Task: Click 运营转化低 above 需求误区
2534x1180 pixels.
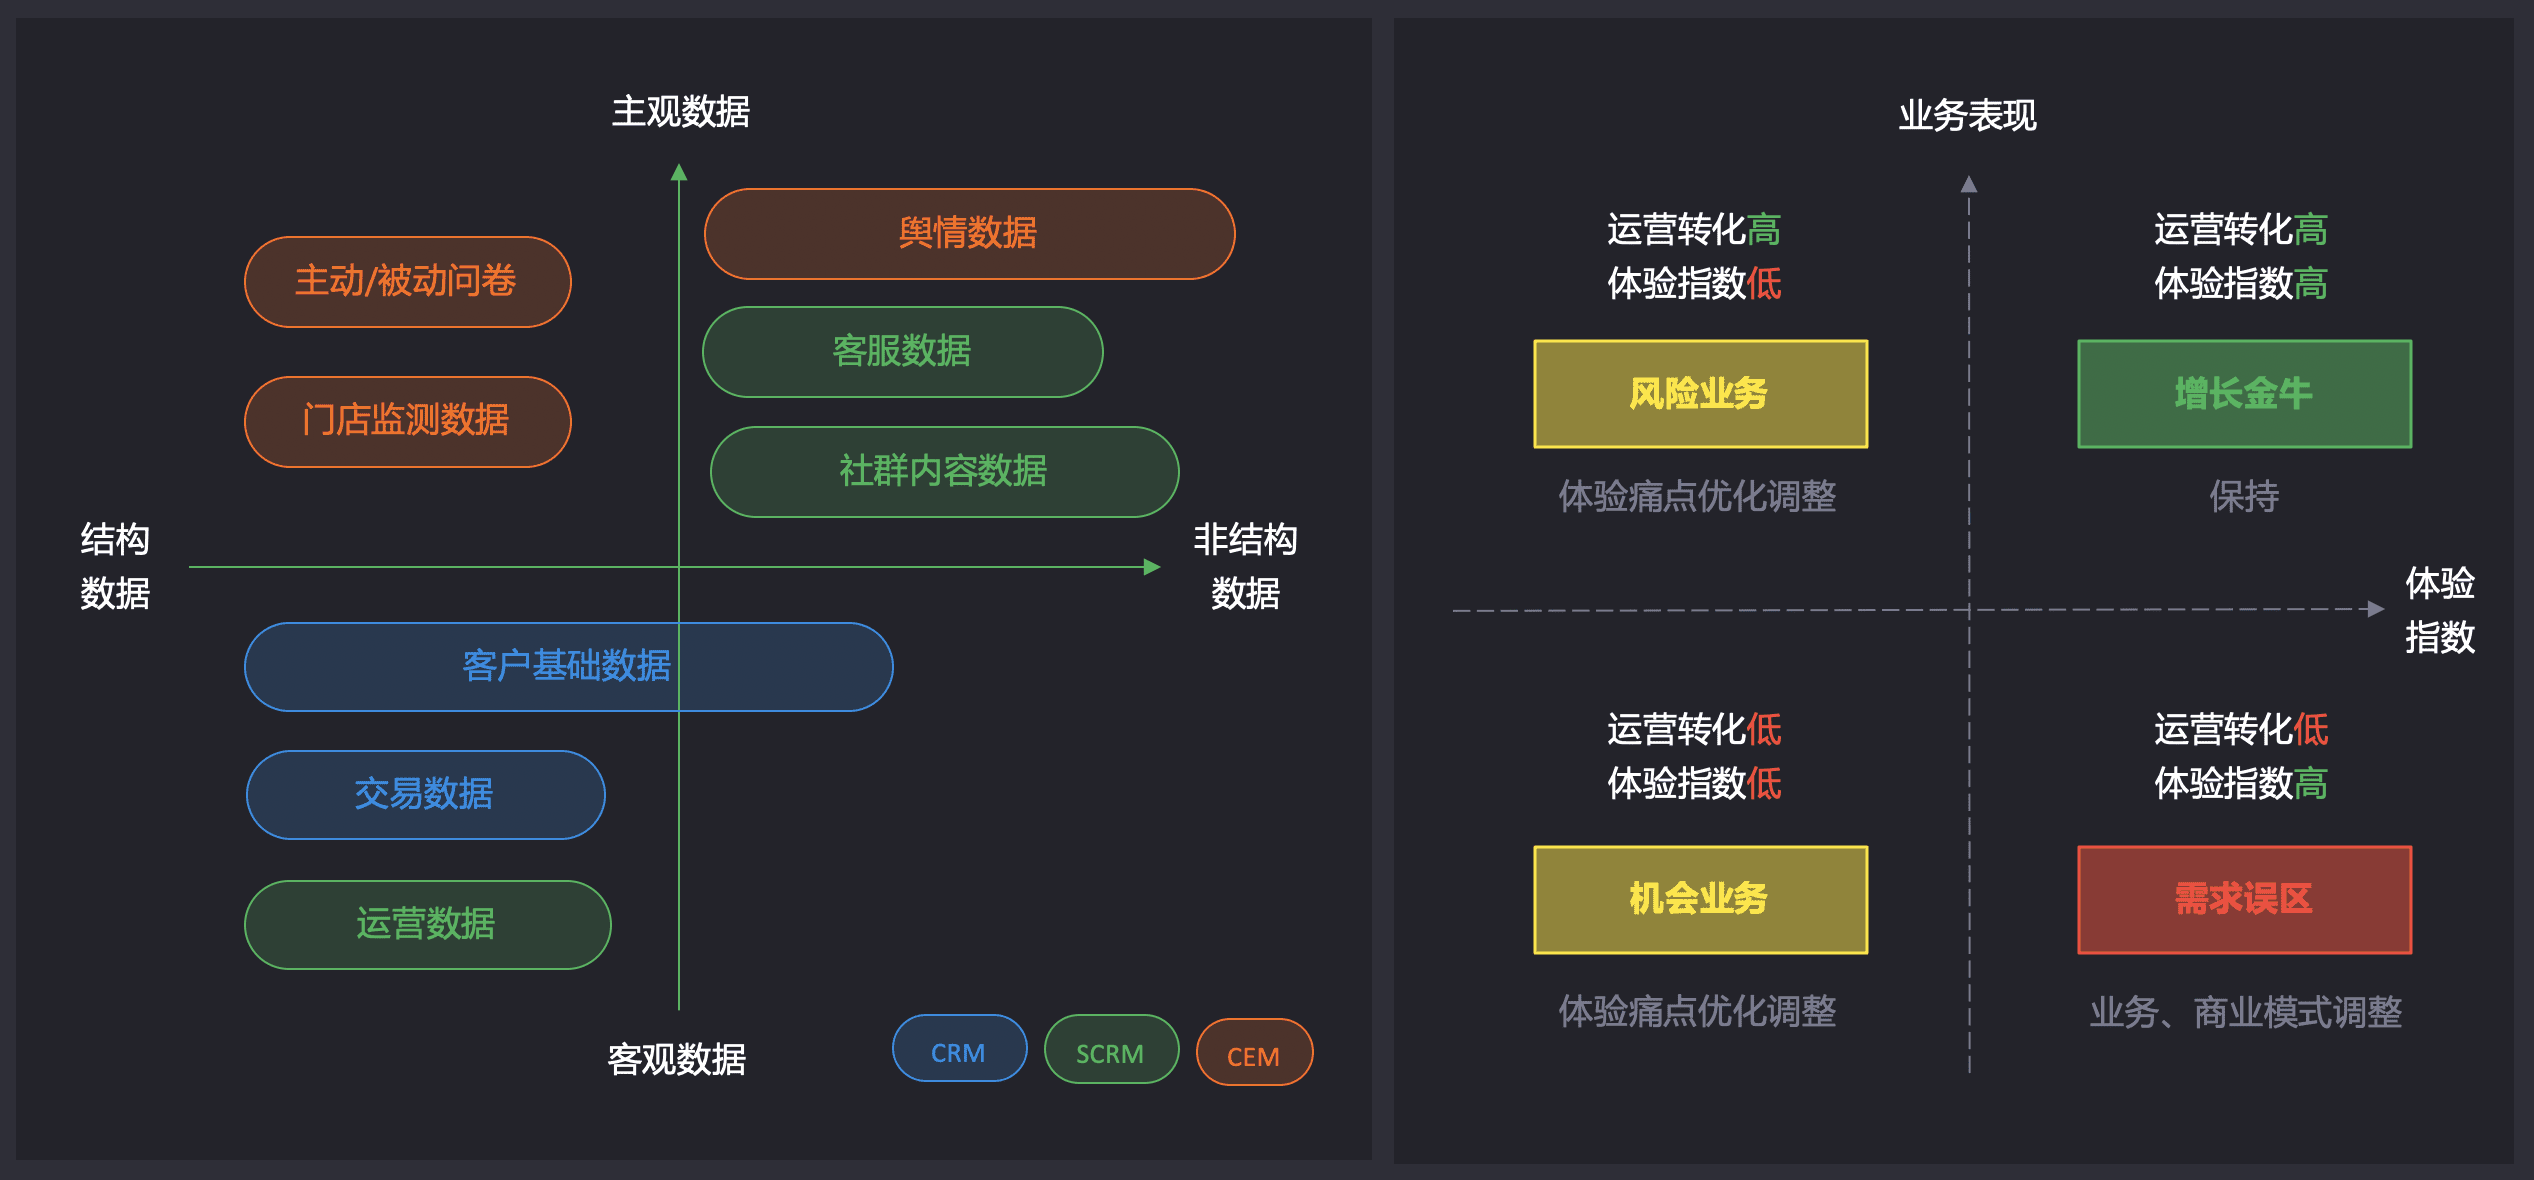Action: tap(2241, 730)
